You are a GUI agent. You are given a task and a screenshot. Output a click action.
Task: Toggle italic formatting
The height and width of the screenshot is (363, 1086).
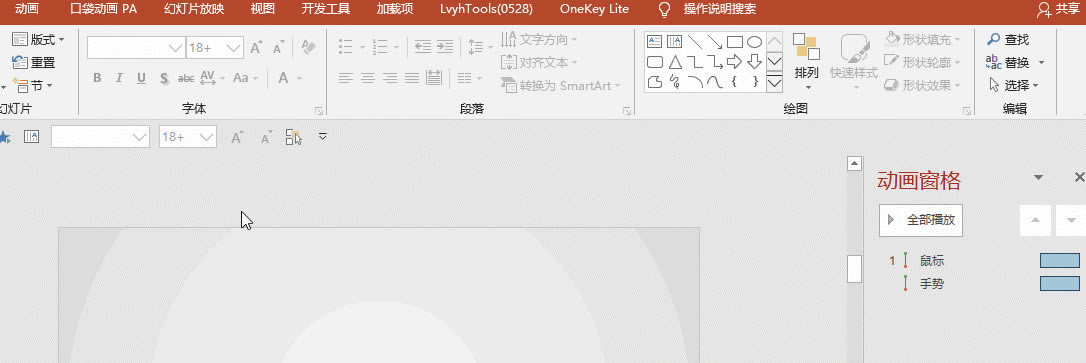118,78
